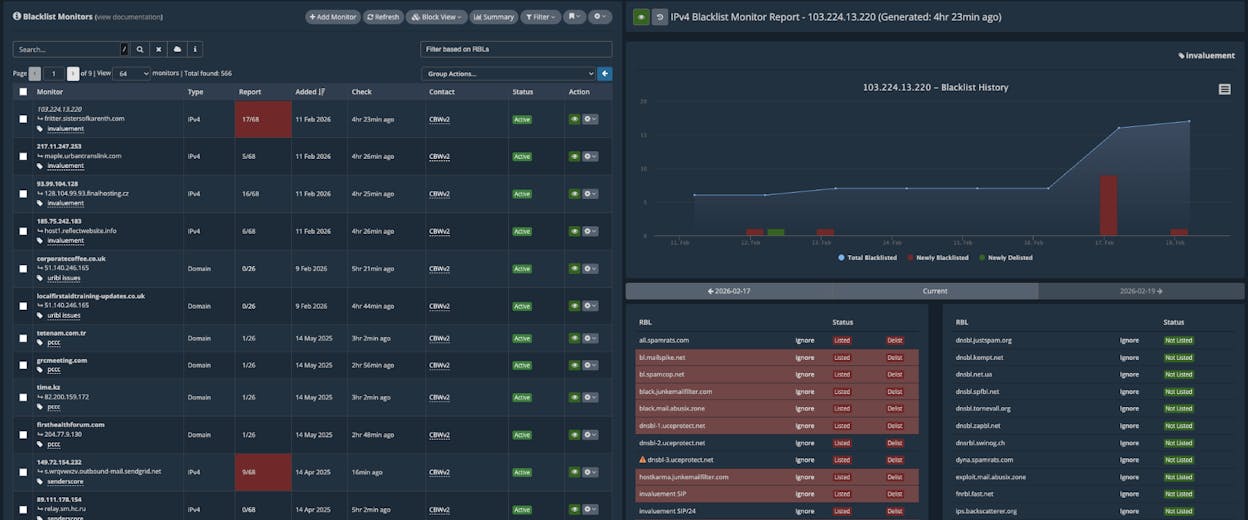Clear the search with the X icon
Screen dimensions: 1248x520
pyautogui.click(x=158, y=49)
